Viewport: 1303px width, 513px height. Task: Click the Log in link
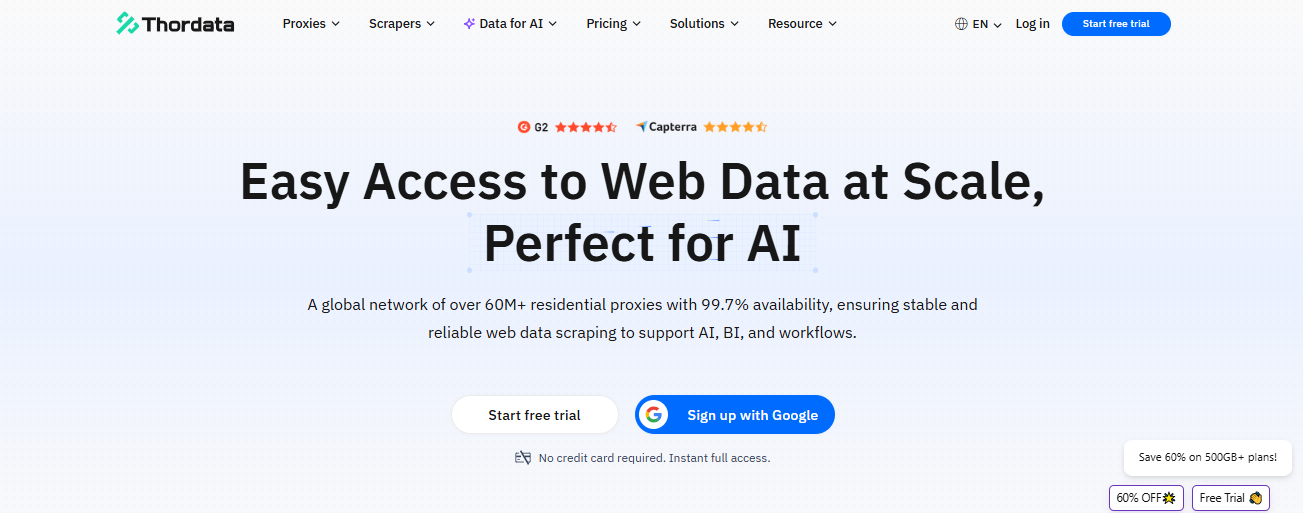1032,24
